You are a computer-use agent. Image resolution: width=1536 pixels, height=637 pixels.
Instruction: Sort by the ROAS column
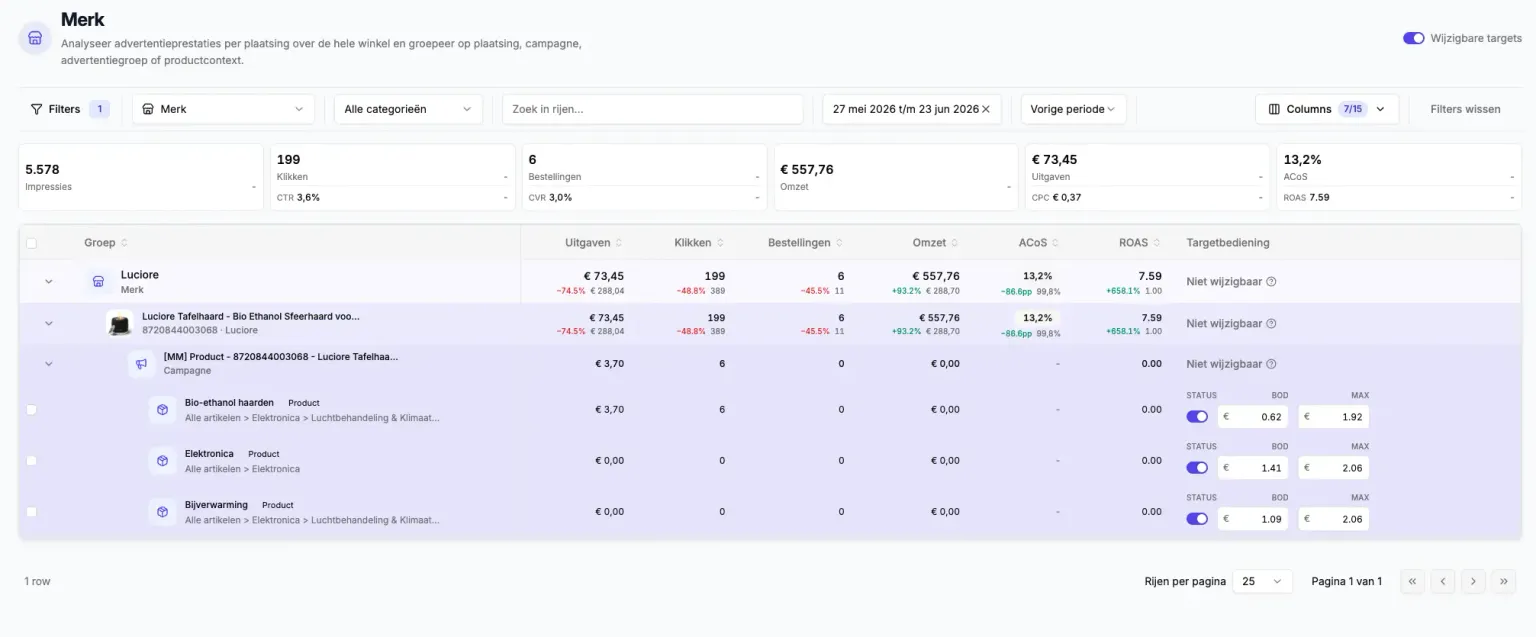tap(1140, 243)
